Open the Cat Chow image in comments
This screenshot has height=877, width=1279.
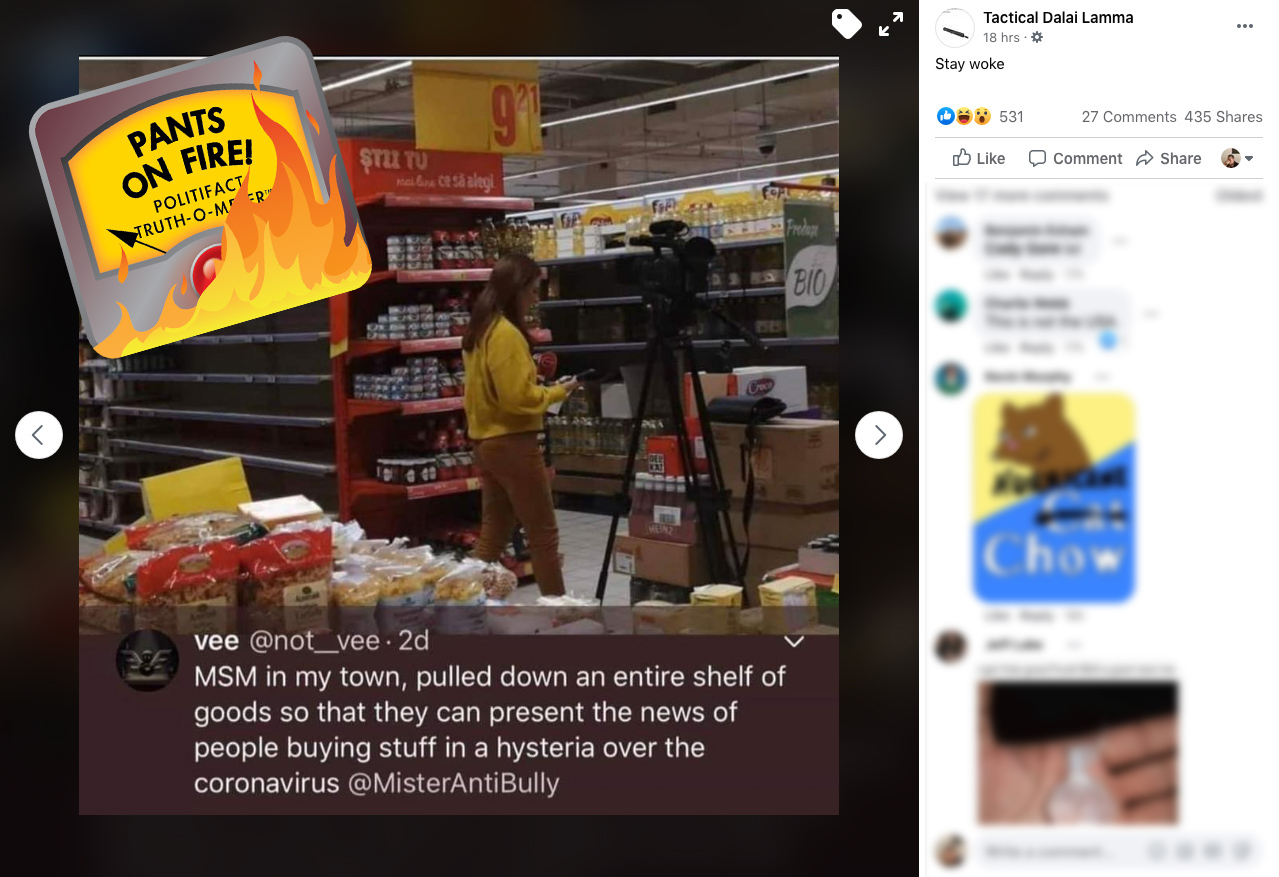(1054, 498)
